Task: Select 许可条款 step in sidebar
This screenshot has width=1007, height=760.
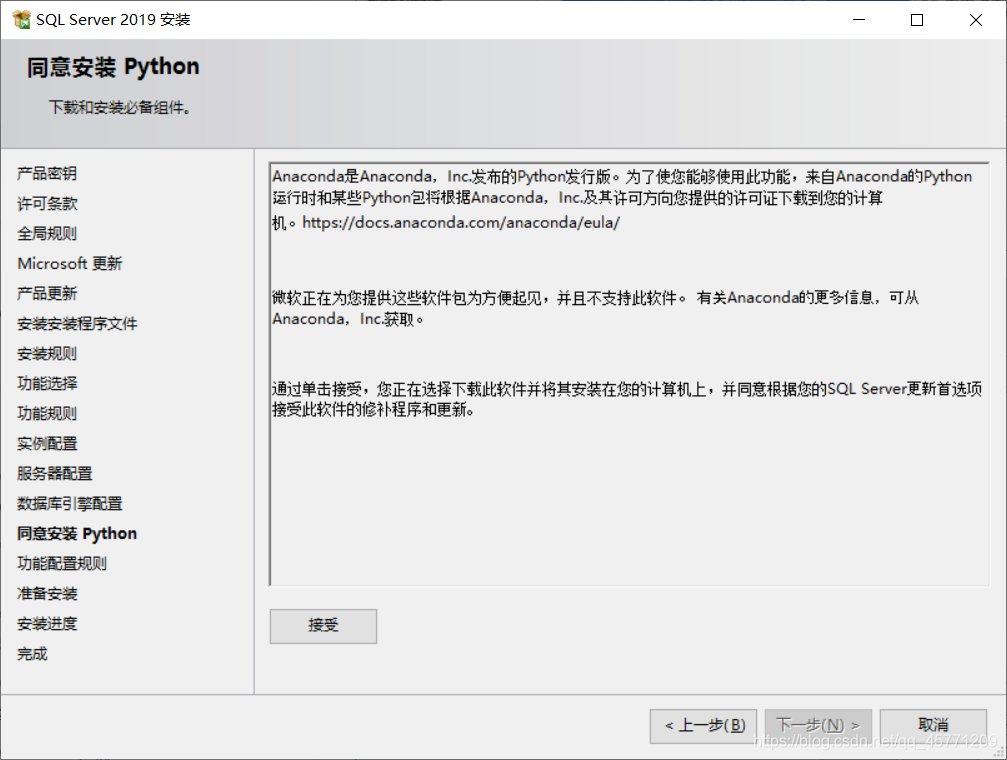Action: [x=47, y=204]
